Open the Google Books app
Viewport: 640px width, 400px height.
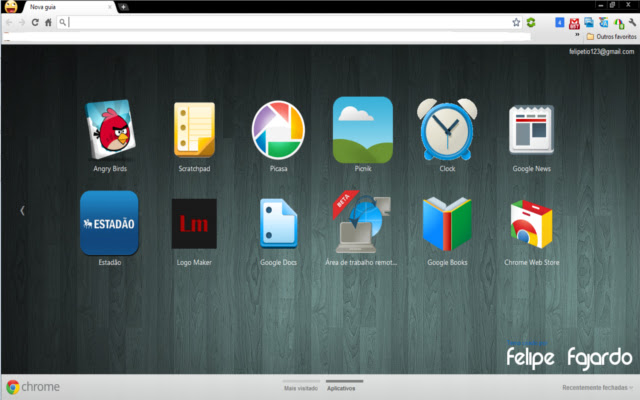click(x=447, y=224)
